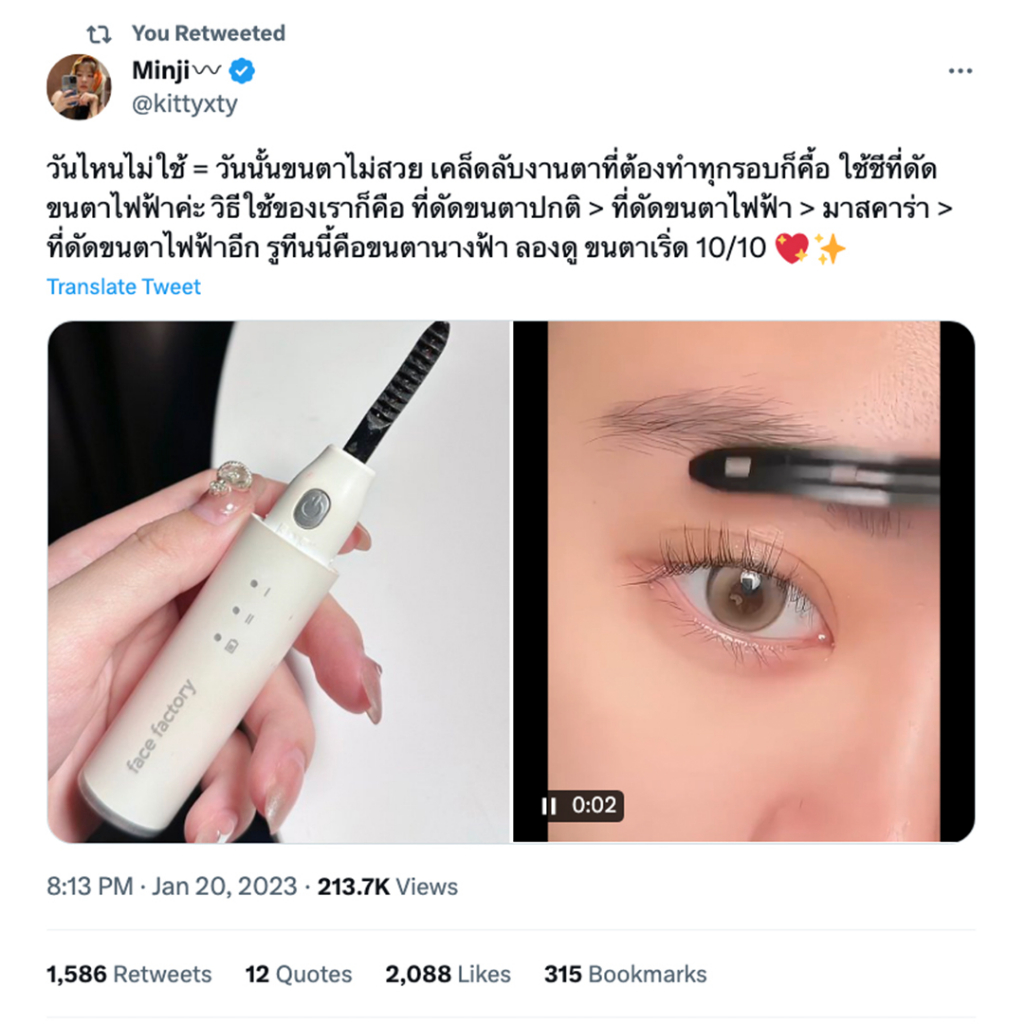Open the @kittyxty handle
Viewport: 1024px width, 1024px height.
(185, 104)
